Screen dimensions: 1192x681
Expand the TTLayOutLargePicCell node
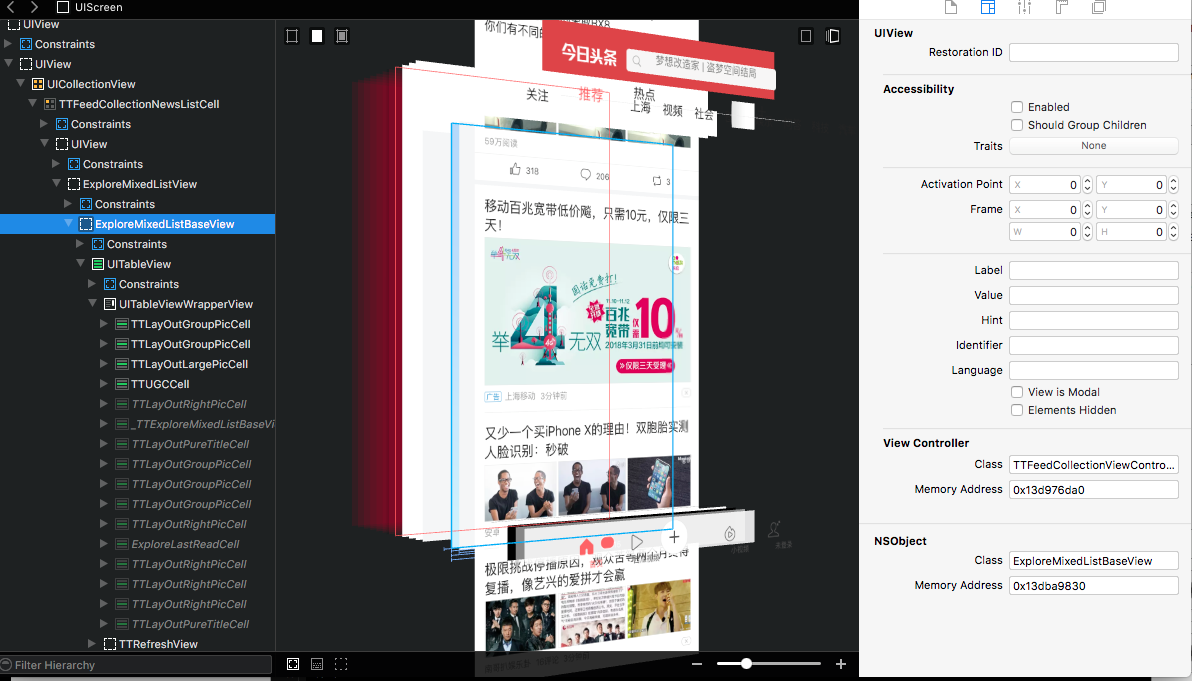[105, 364]
